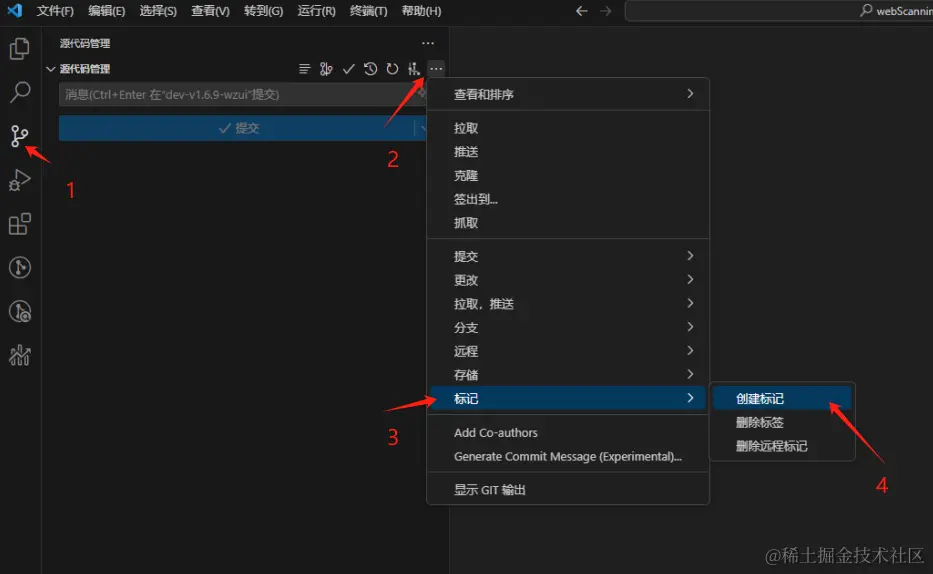Open the GitLens inspect icon in activity bar
This screenshot has width=933, height=574.
point(20,312)
